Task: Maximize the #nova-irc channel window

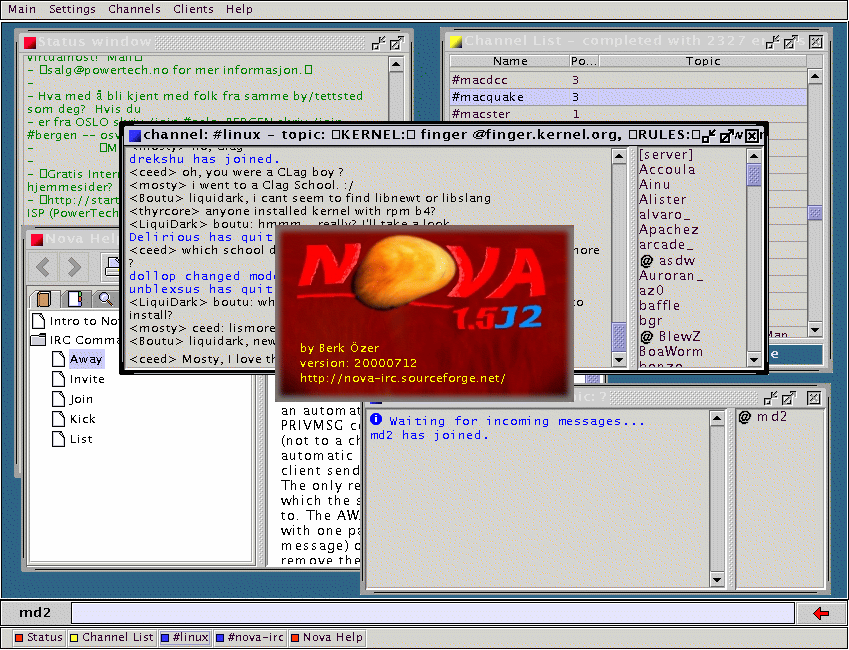Action: click(x=789, y=399)
